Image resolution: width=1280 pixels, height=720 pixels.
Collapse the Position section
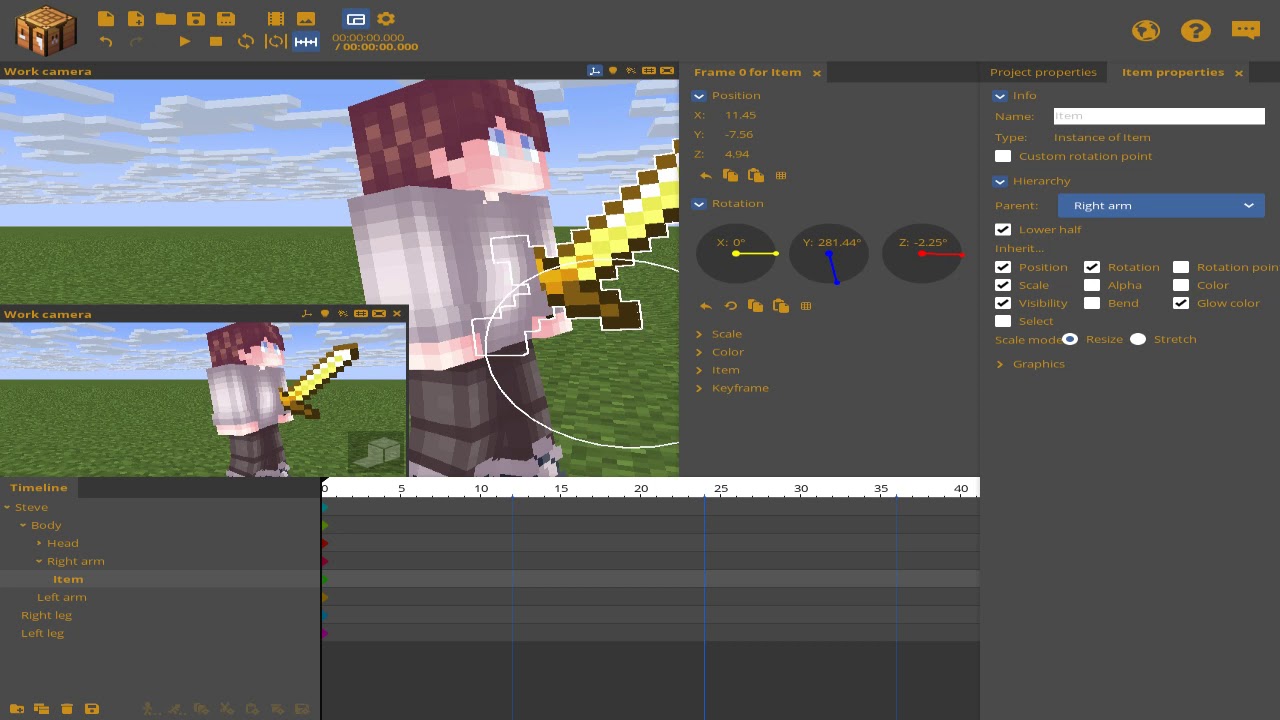[x=699, y=96]
